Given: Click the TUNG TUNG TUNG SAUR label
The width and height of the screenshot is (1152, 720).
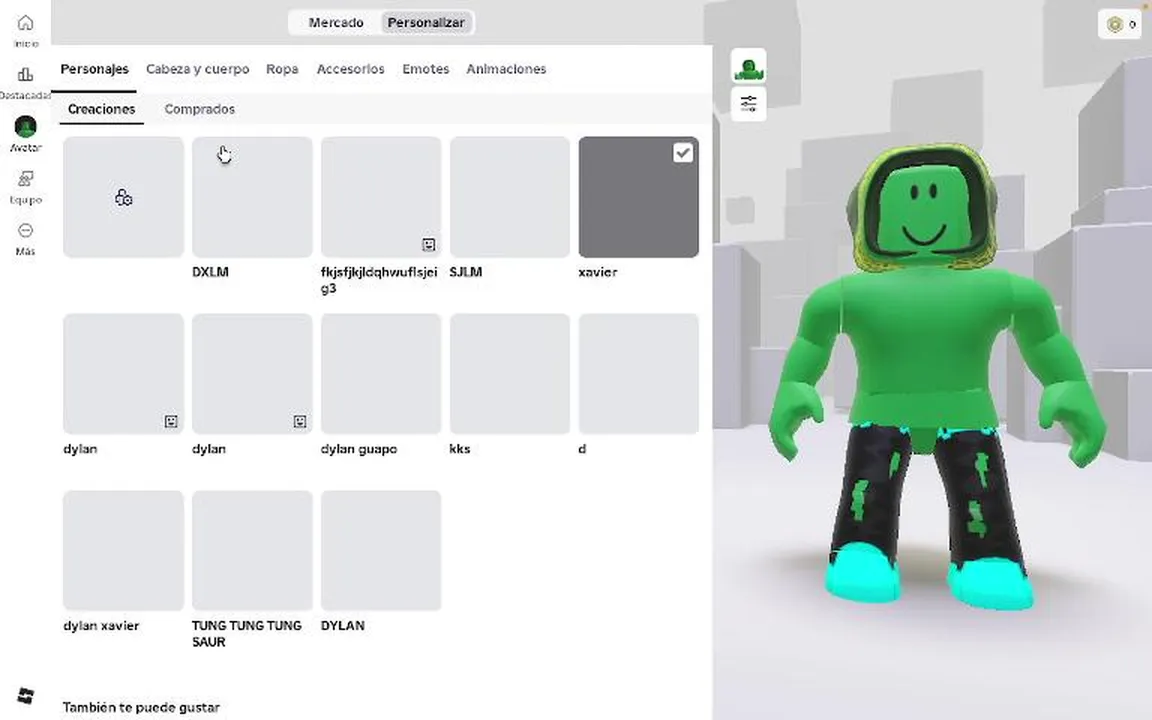Looking at the screenshot, I should [246, 633].
